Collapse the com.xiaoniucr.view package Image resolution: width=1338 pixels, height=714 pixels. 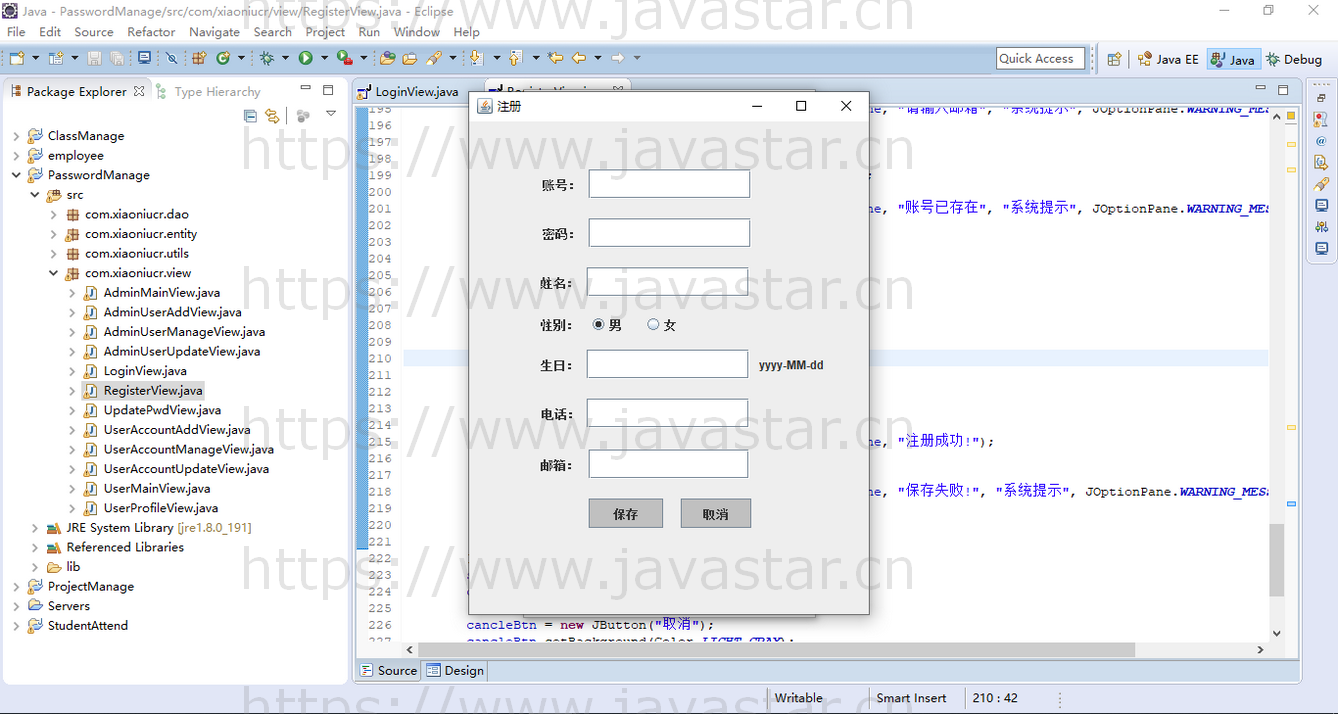coord(54,273)
